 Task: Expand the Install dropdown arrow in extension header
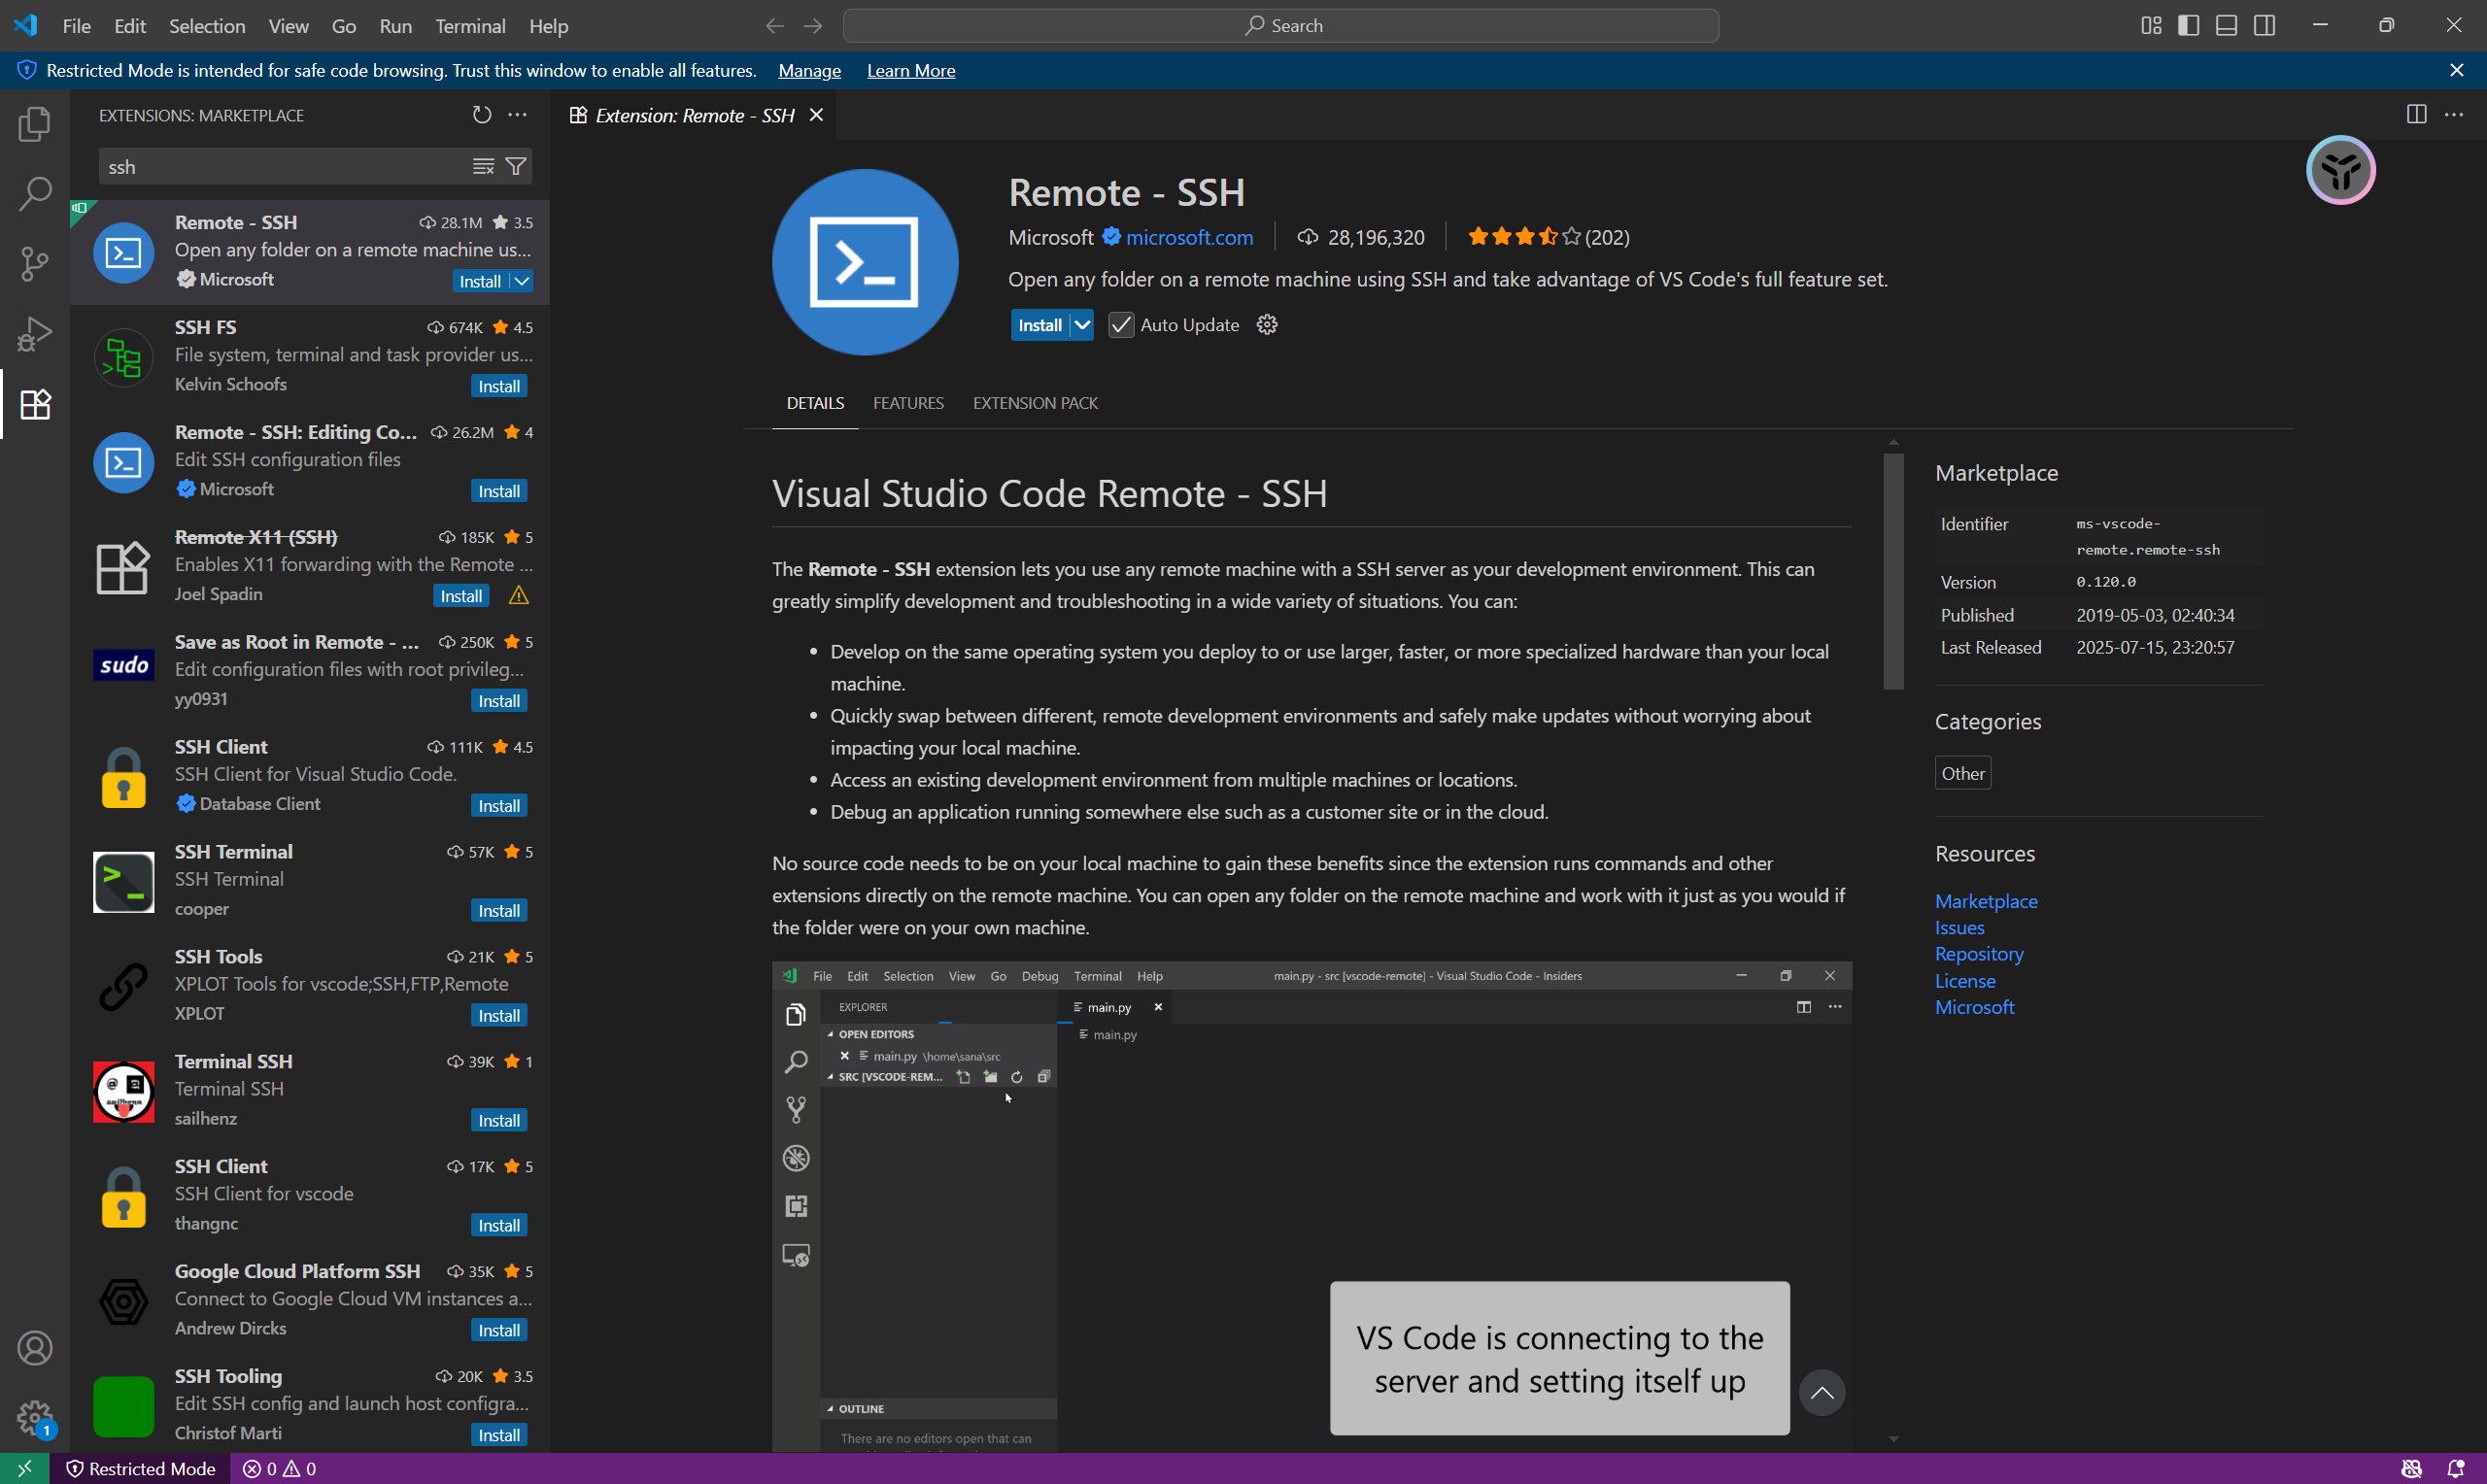pos(1082,325)
